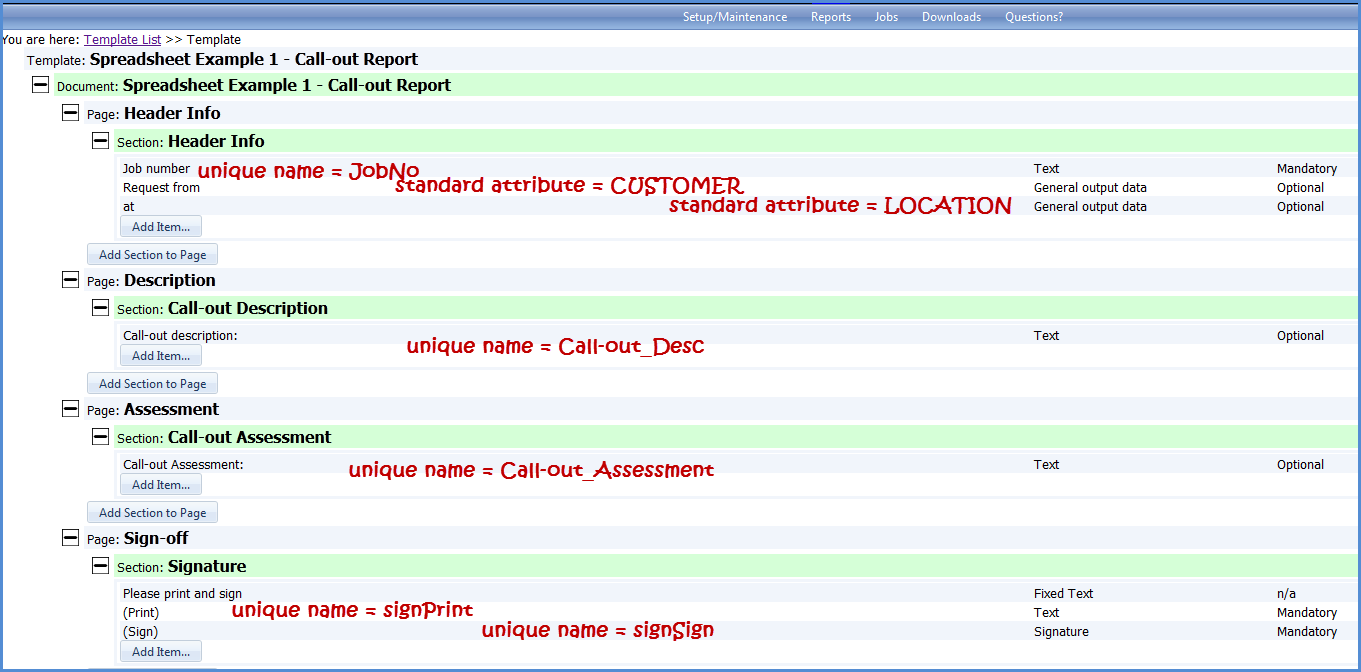Viewport: 1361px width, 672px height.
Task: Collapse the Header Info section
Action: (100, 141)
